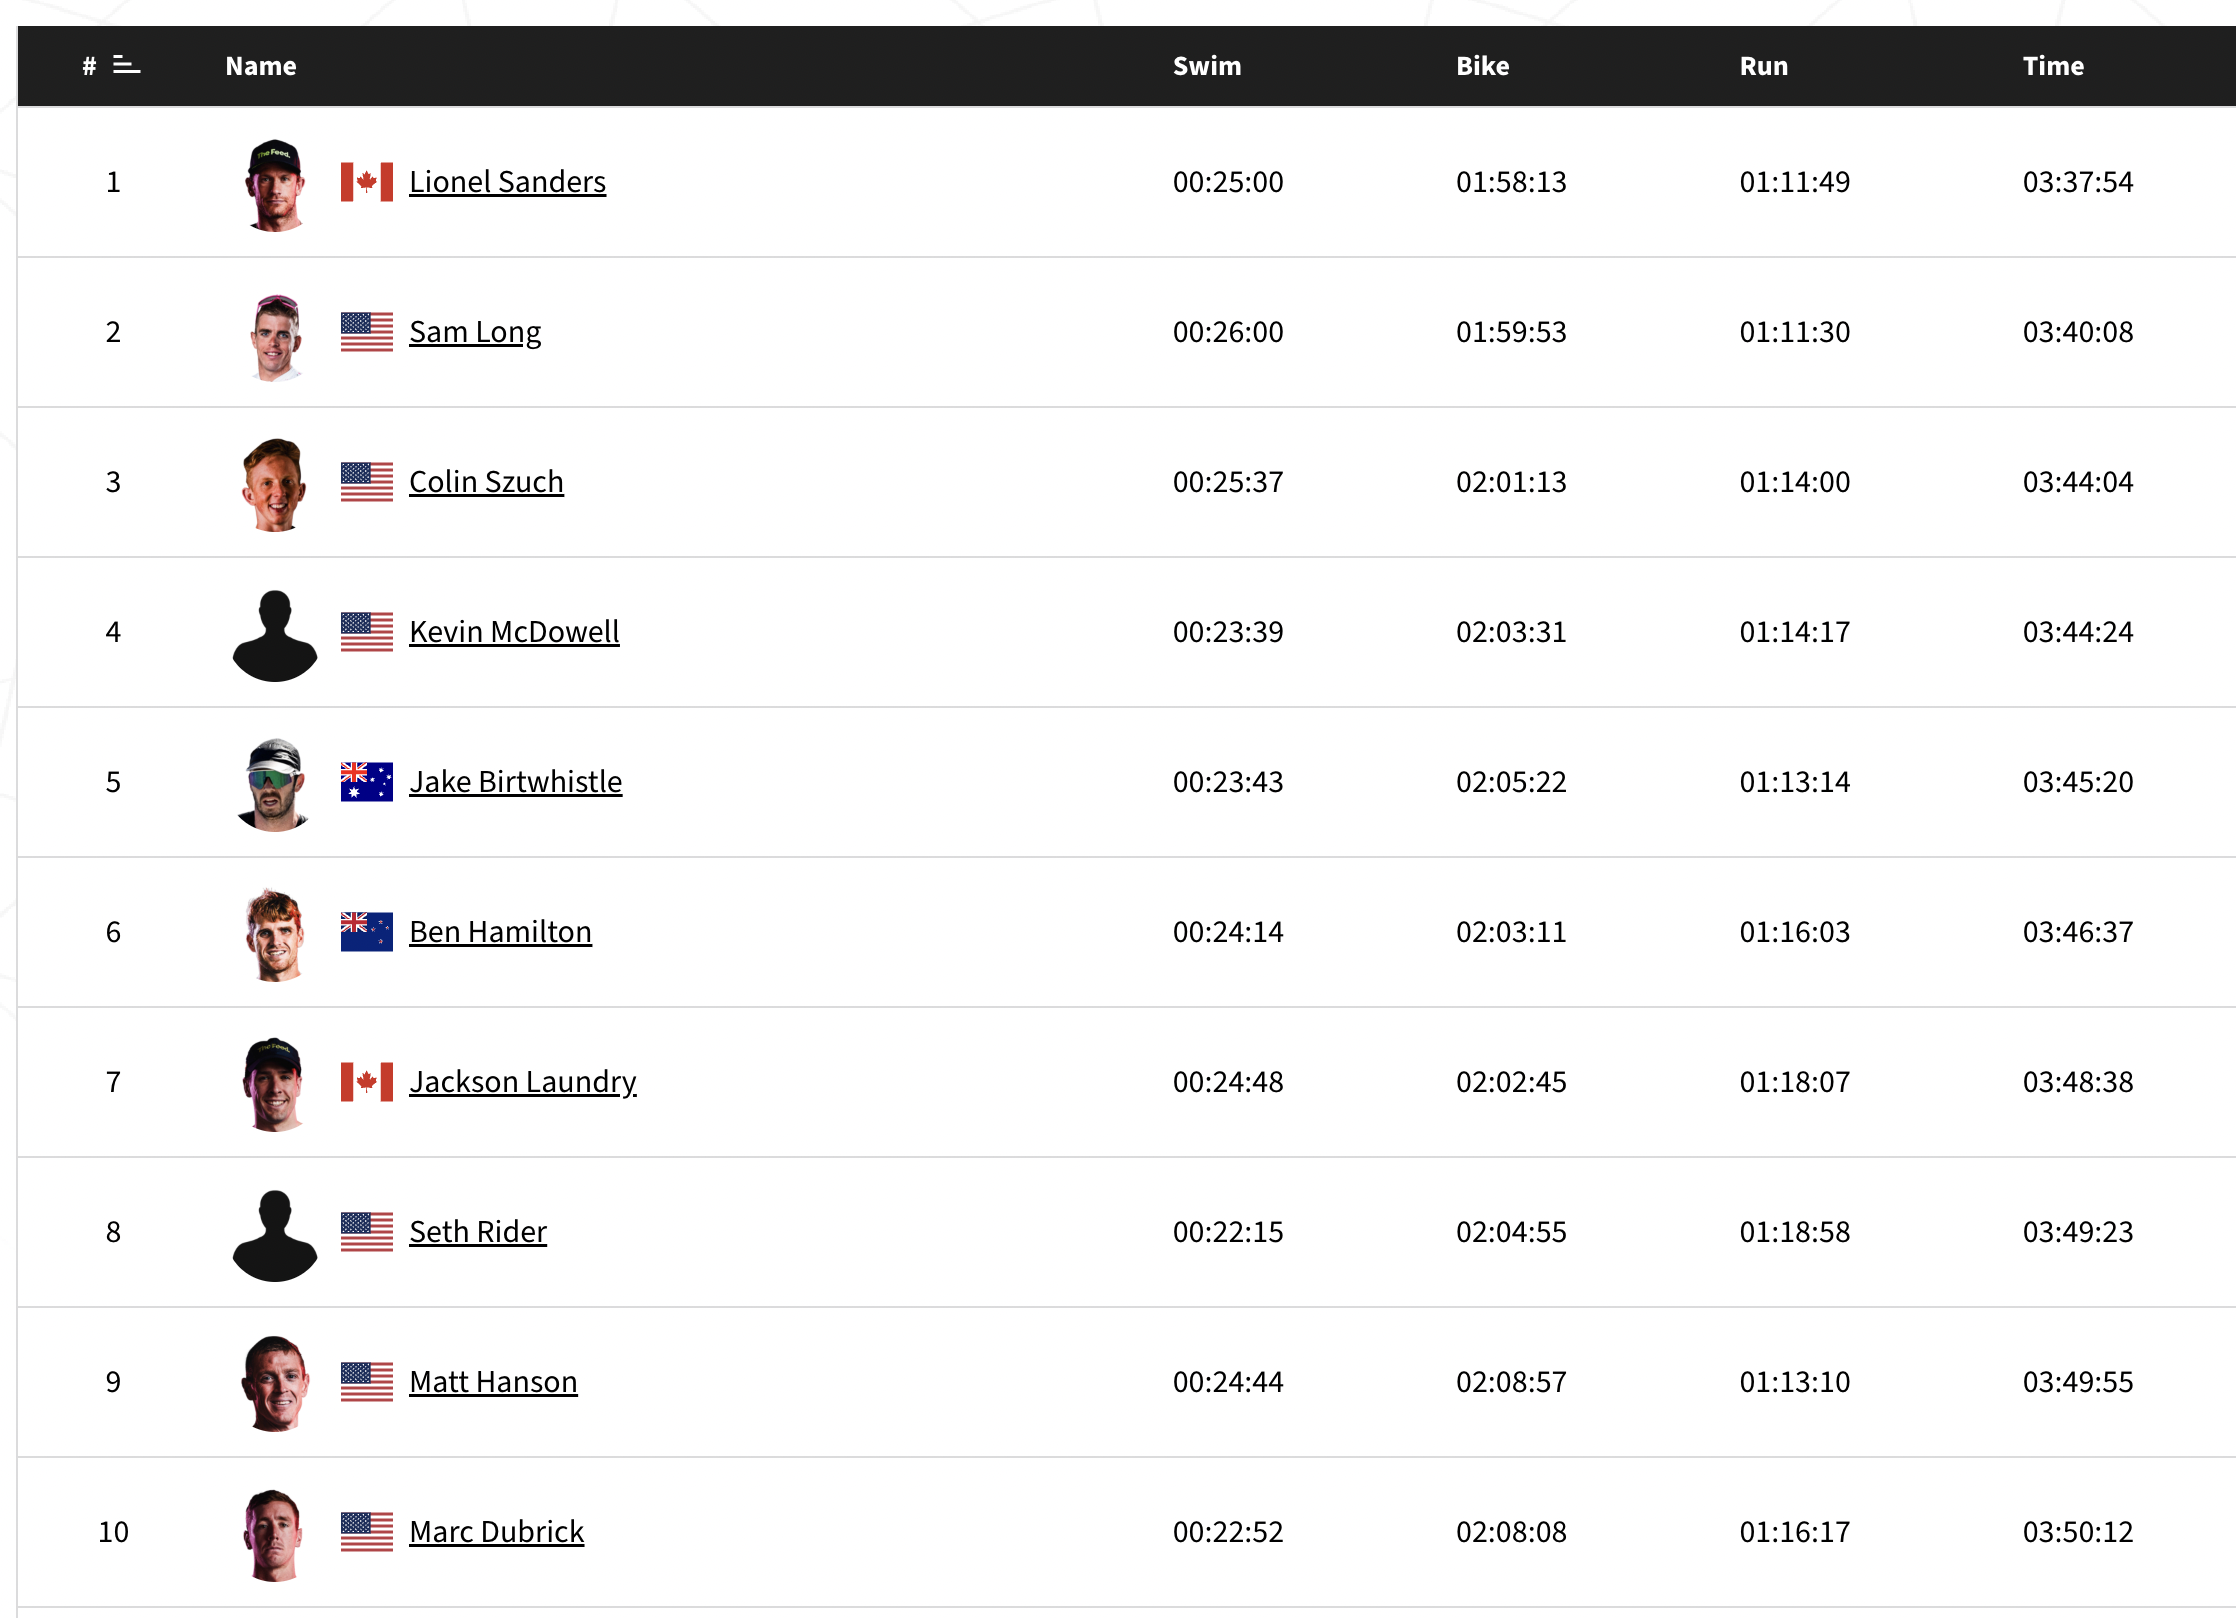
Task: Click the US flag beside Matt Hanson
Action: (367, 1382)
